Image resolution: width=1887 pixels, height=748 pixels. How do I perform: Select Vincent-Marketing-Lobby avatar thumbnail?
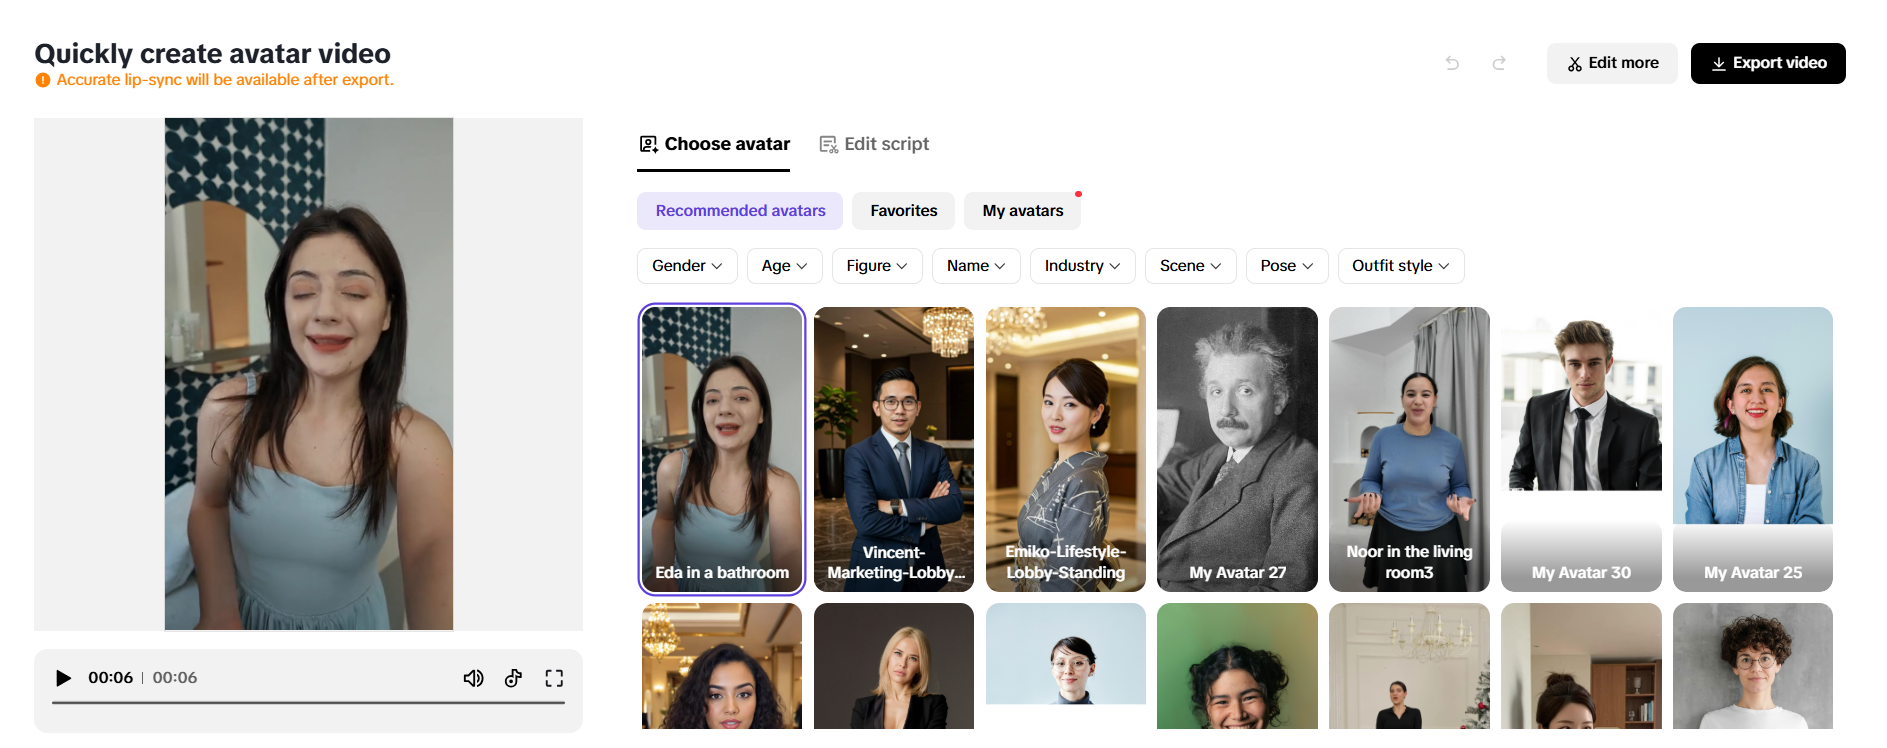tap(893, 449)
